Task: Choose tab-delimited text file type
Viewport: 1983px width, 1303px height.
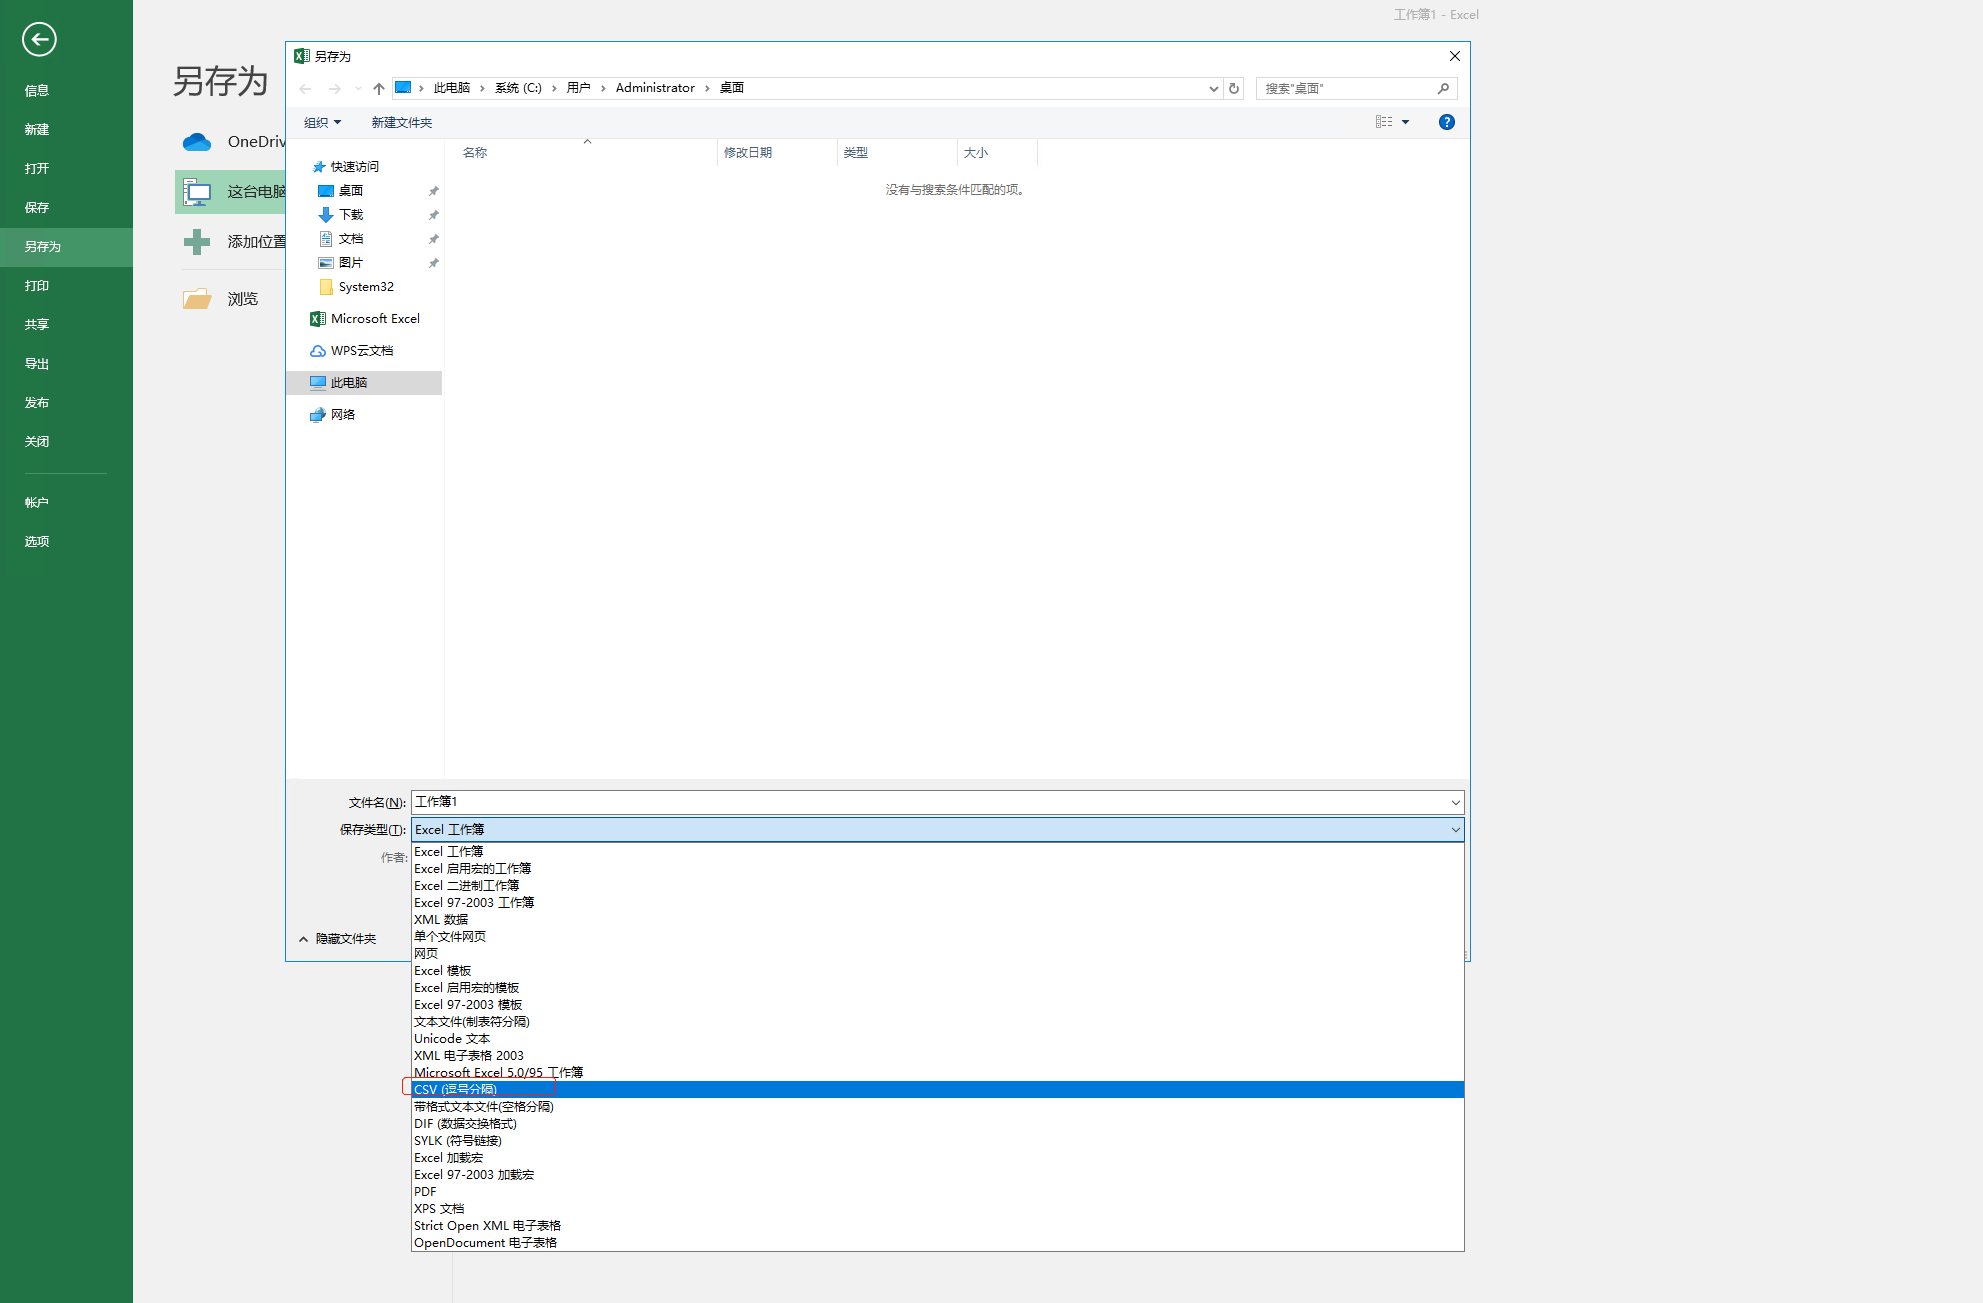Action: click(938, 1022)
